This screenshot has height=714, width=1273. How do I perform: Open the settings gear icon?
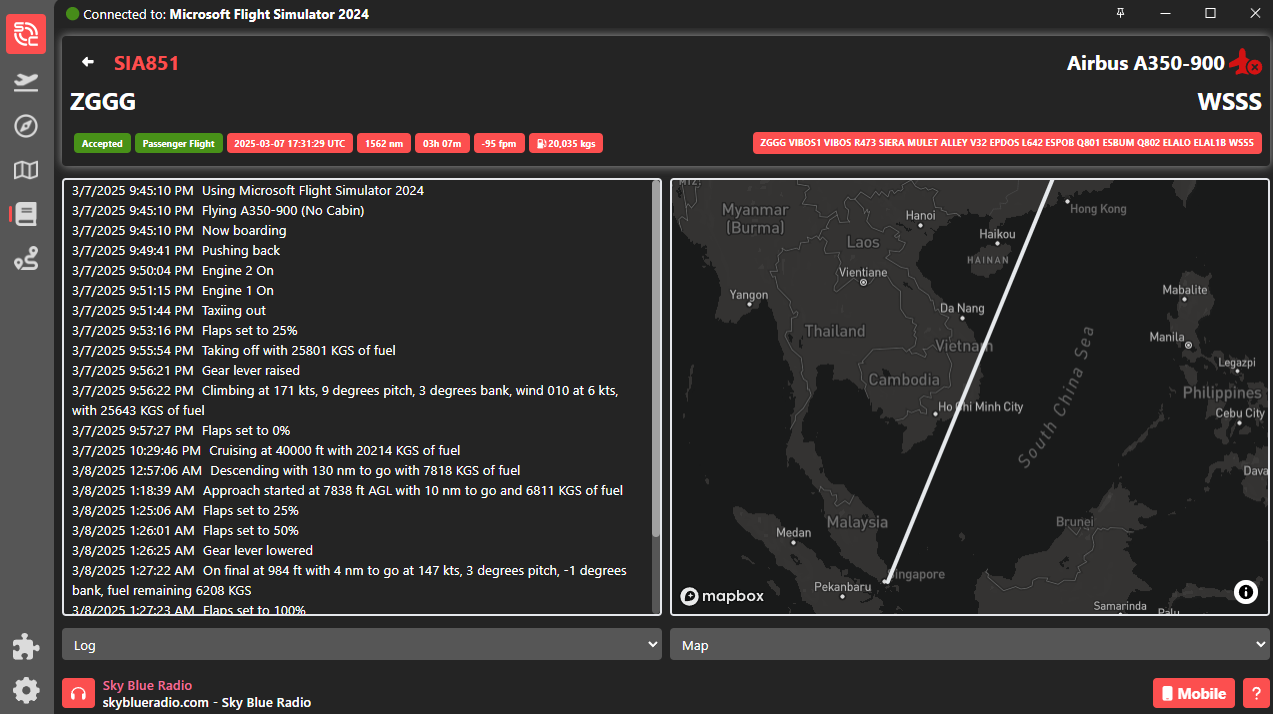coord(26,690)
